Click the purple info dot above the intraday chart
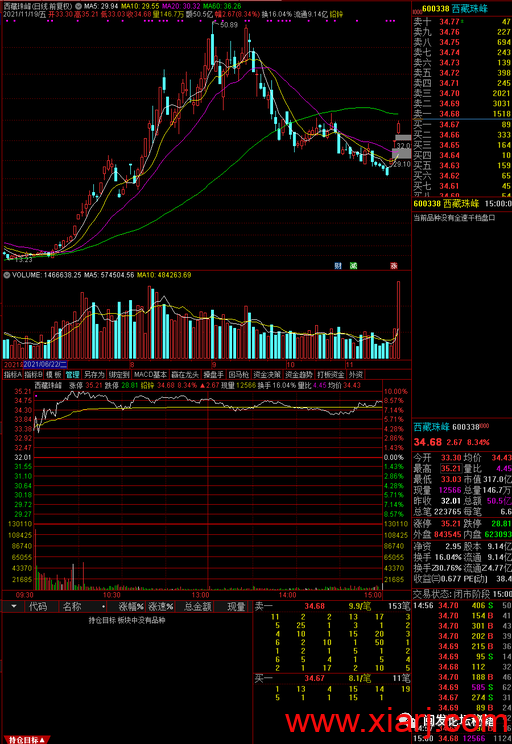The width and height of the screenshot is (512, 744). [x=37, y=395]
